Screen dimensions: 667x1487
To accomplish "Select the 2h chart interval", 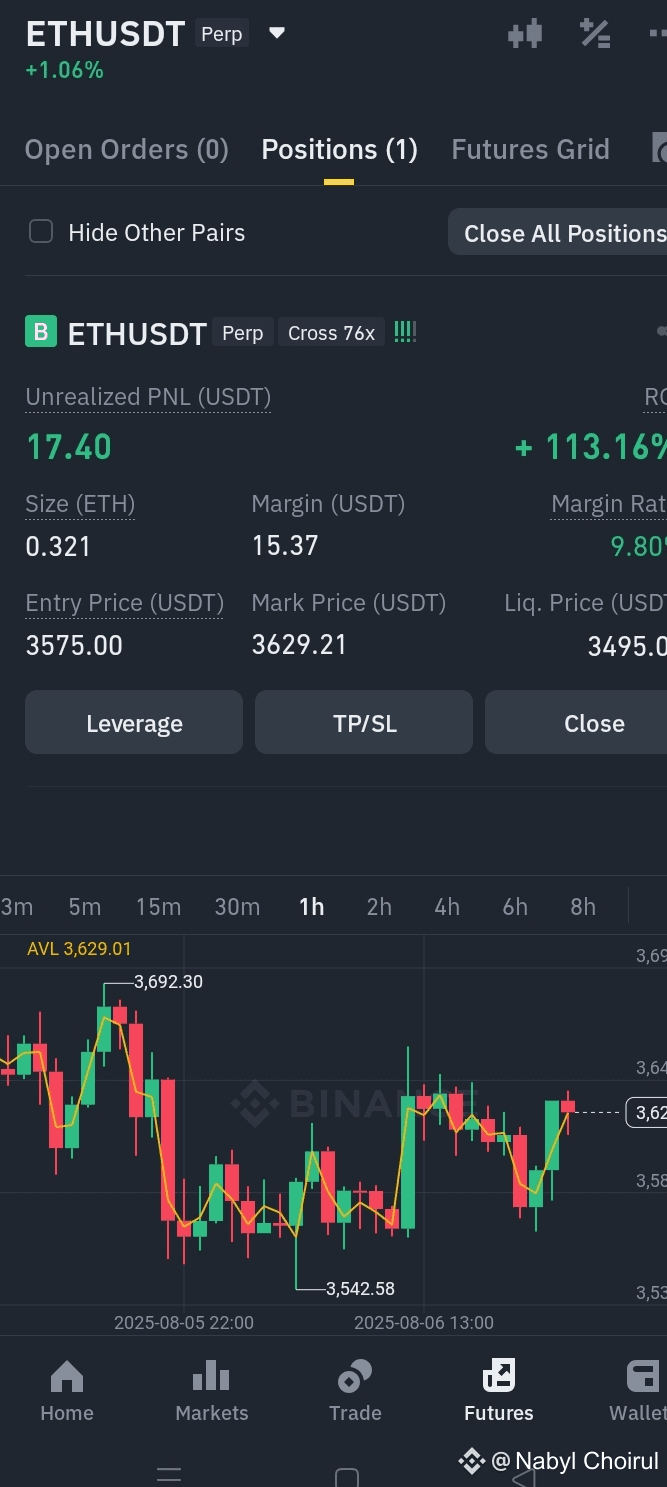I will click(379, 907).
